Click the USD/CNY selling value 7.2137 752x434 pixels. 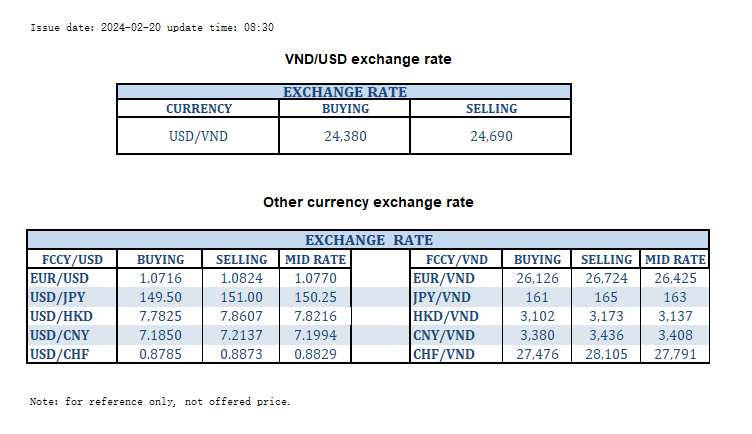[x=241, y=335]
